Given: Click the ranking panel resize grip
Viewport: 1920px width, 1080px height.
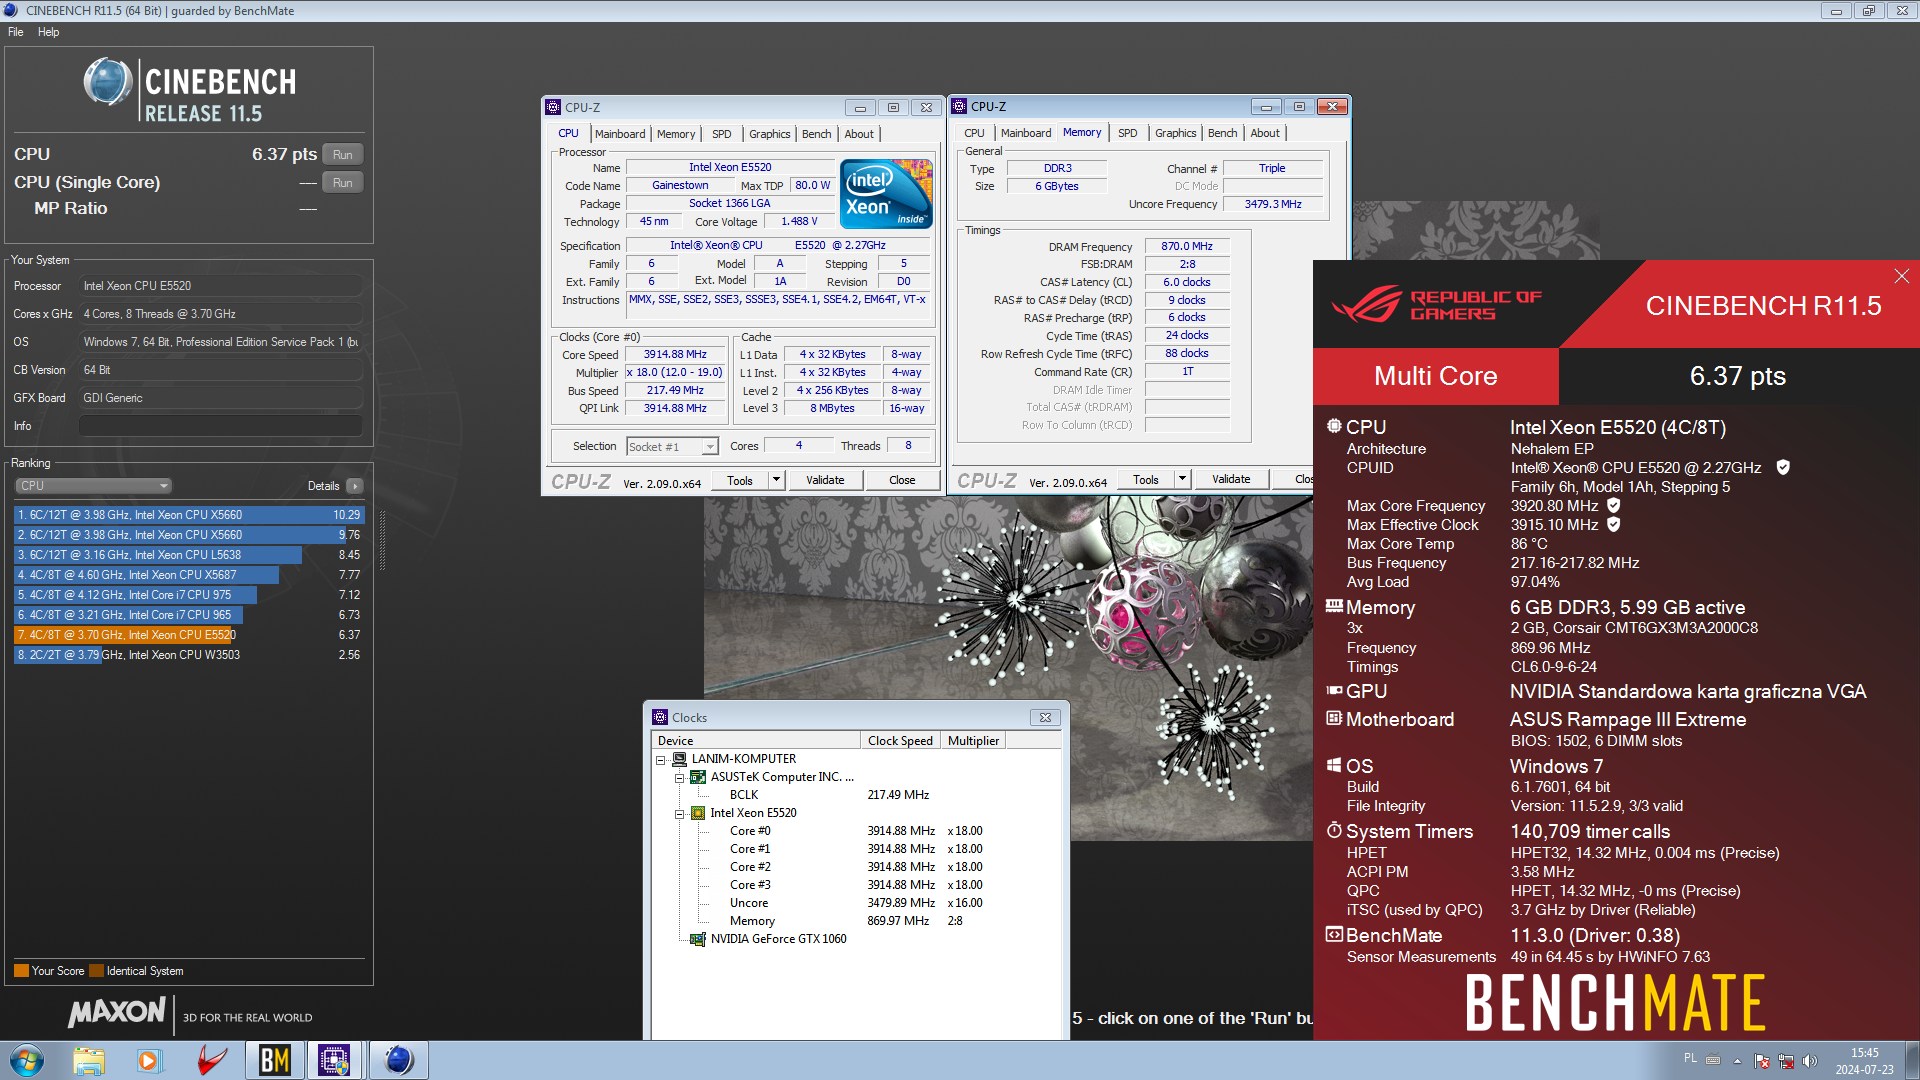Looking at the screenshot, I should [381, 540].
